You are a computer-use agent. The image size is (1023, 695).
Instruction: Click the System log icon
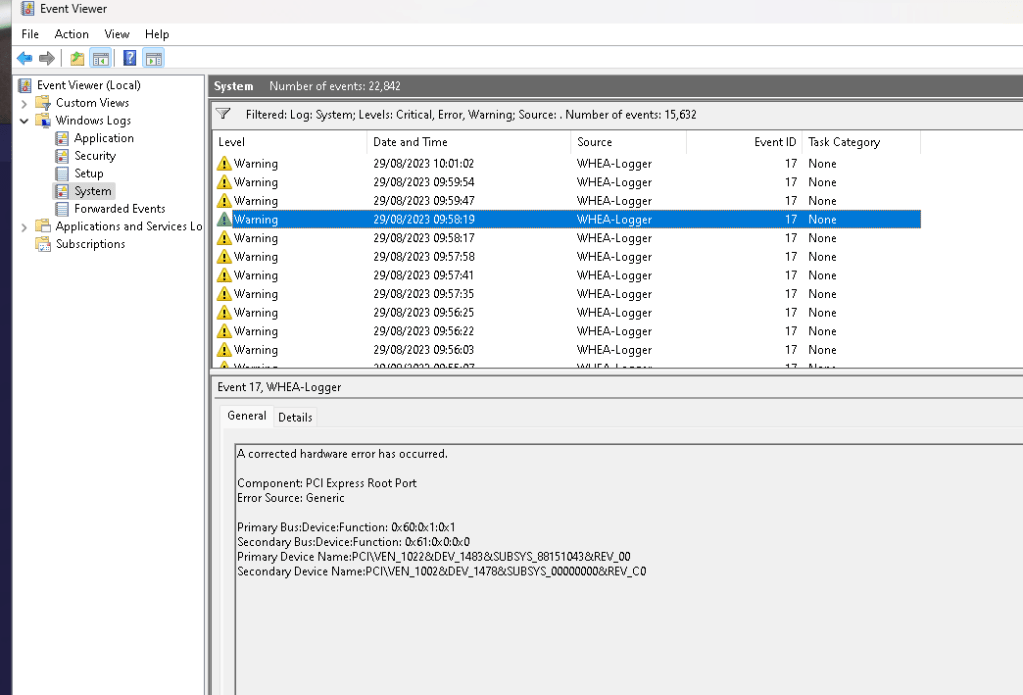(x=62, y=191)
